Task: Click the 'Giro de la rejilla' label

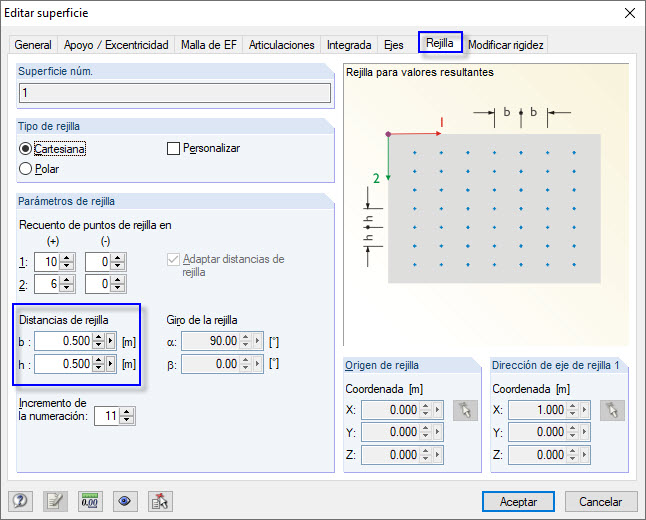Action: pyautogui.click(x=201, y=320)
